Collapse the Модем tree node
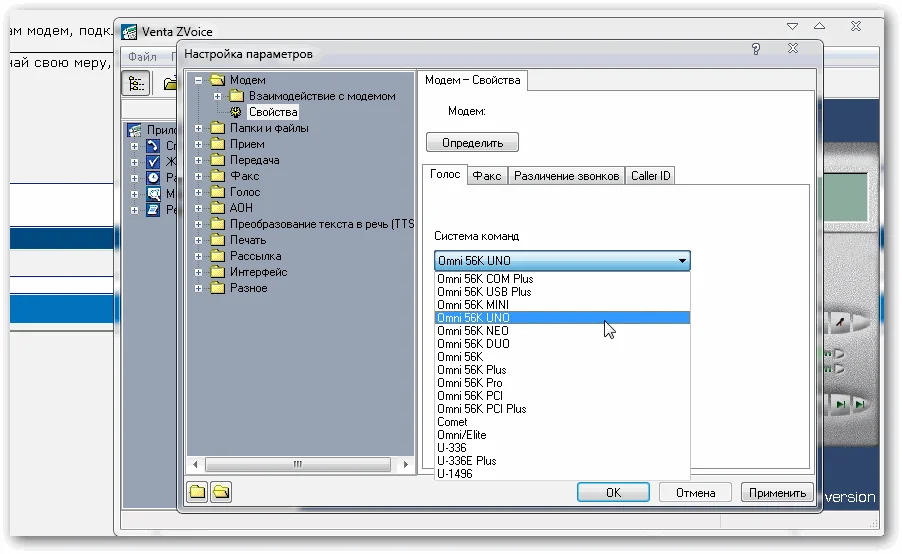This screenshot has width=902, height=554. (x=198, y=81)
